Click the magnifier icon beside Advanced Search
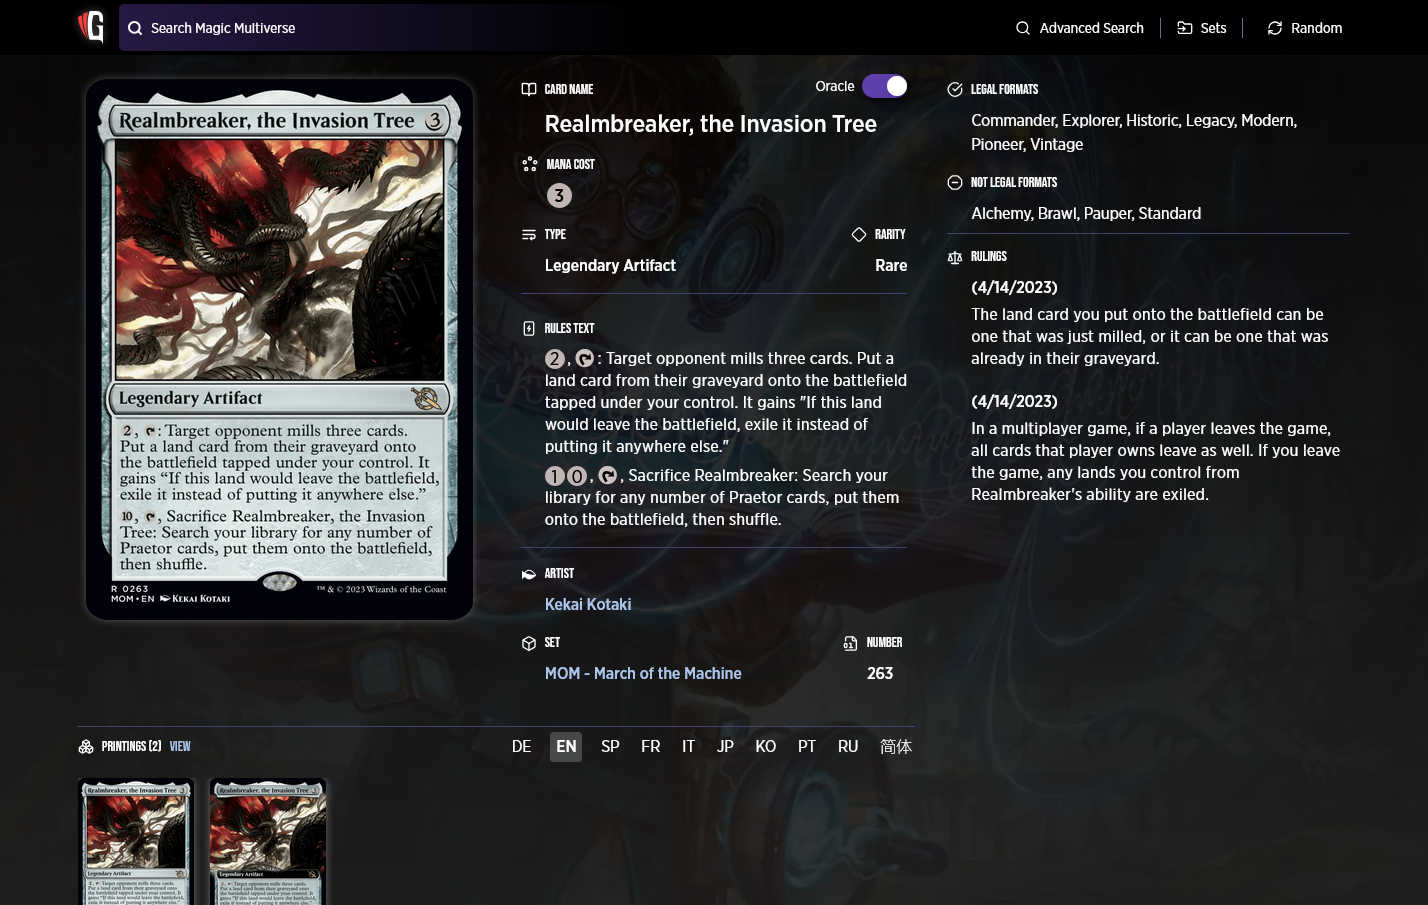 tap(1022, 28)
